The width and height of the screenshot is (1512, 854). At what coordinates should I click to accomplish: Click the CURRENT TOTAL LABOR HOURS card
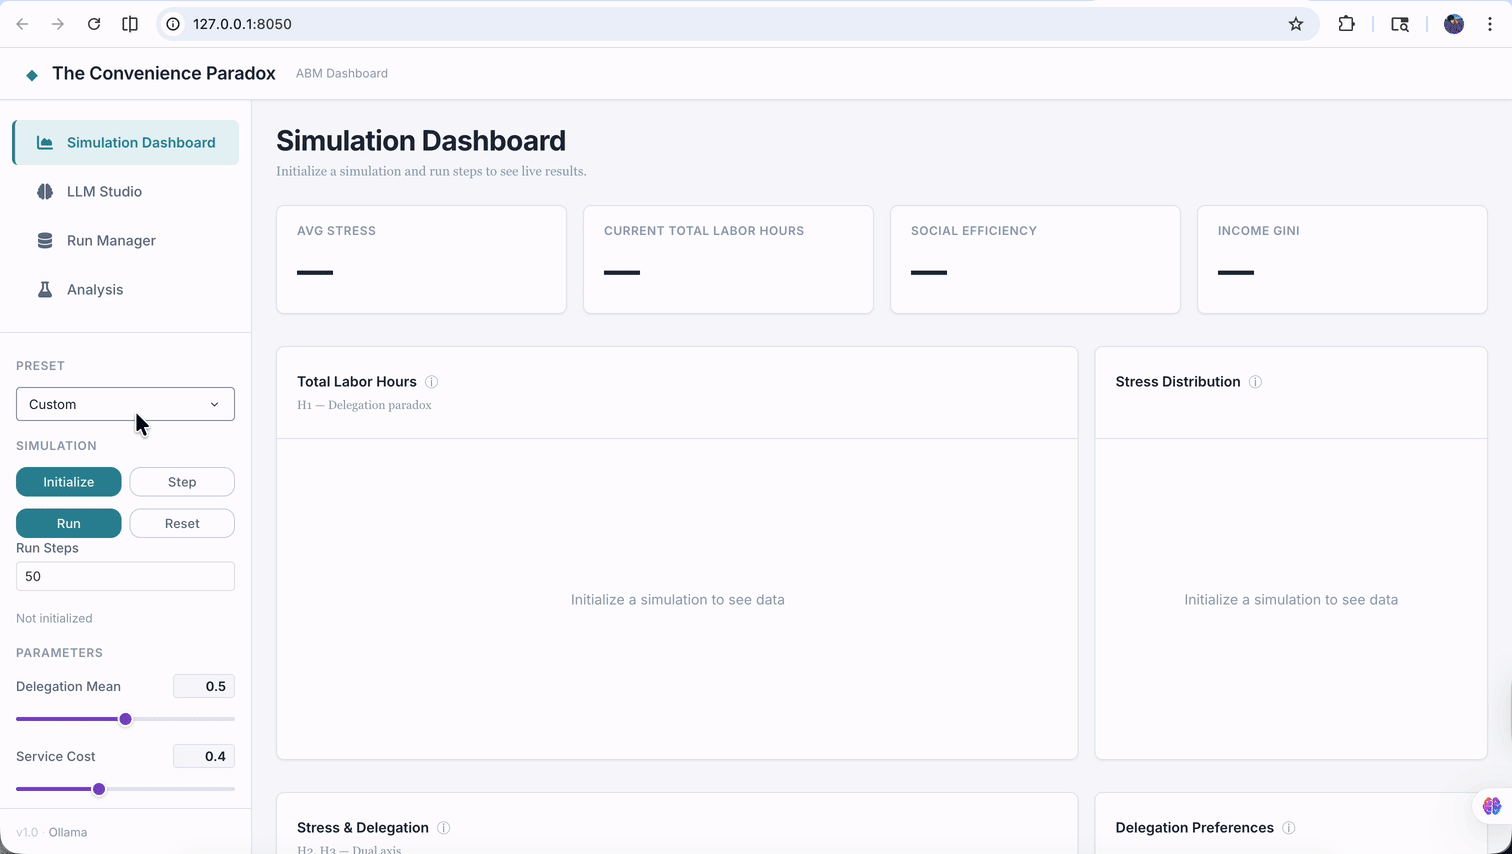point(728,259)
